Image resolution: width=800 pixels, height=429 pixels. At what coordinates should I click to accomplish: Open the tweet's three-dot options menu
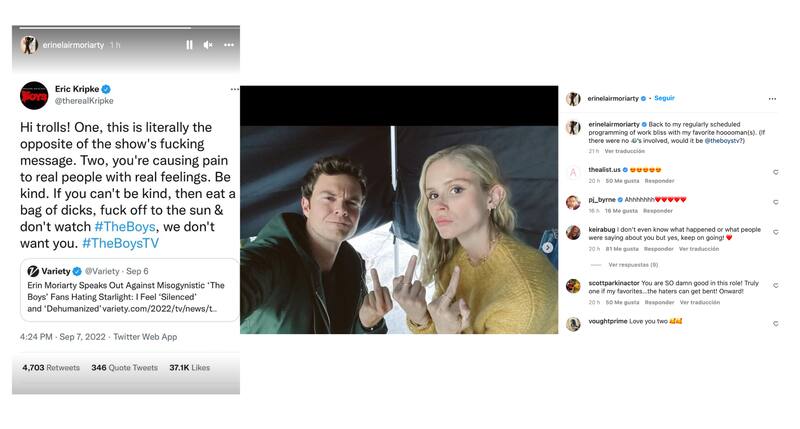click(234, 89)
